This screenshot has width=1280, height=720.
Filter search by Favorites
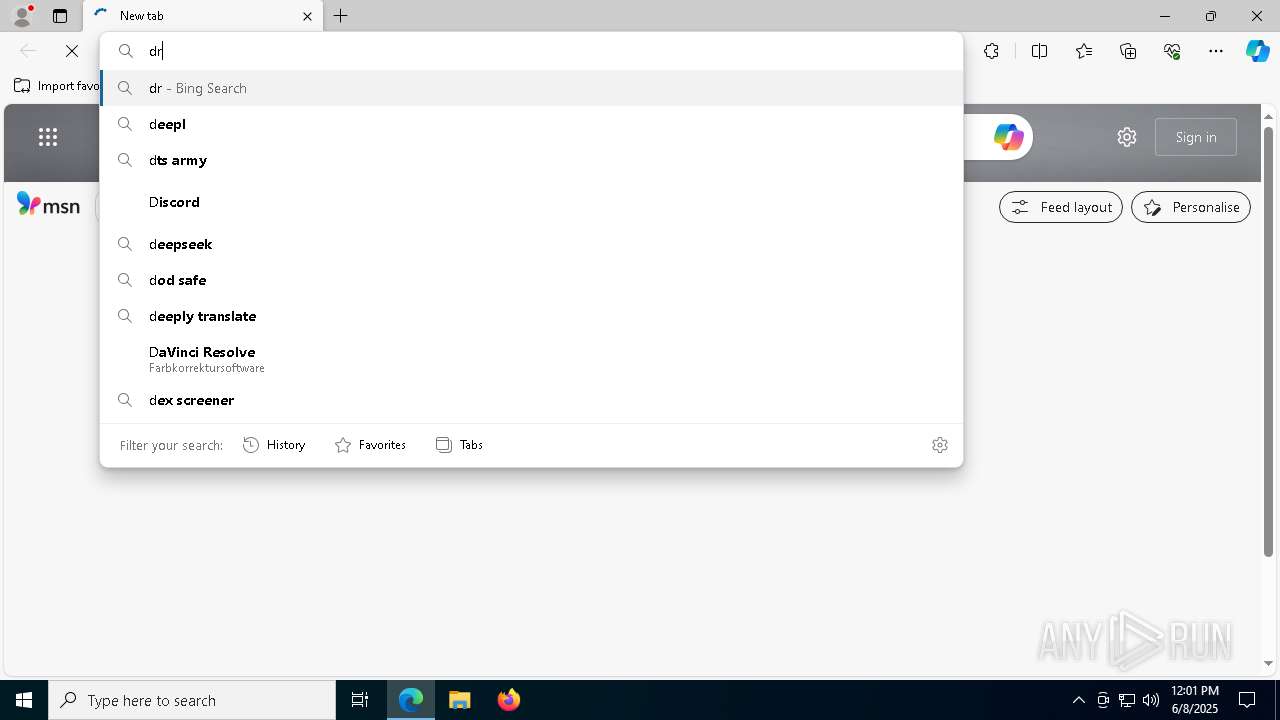coord(370,445)
